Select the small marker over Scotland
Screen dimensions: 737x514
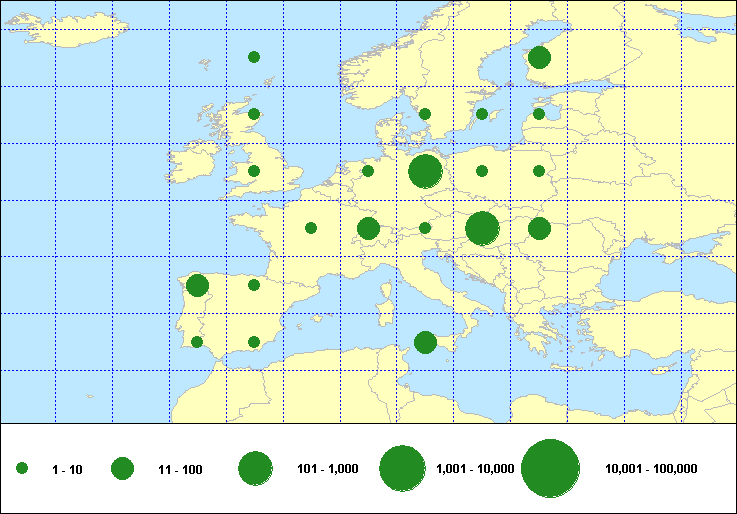(254, 114)
